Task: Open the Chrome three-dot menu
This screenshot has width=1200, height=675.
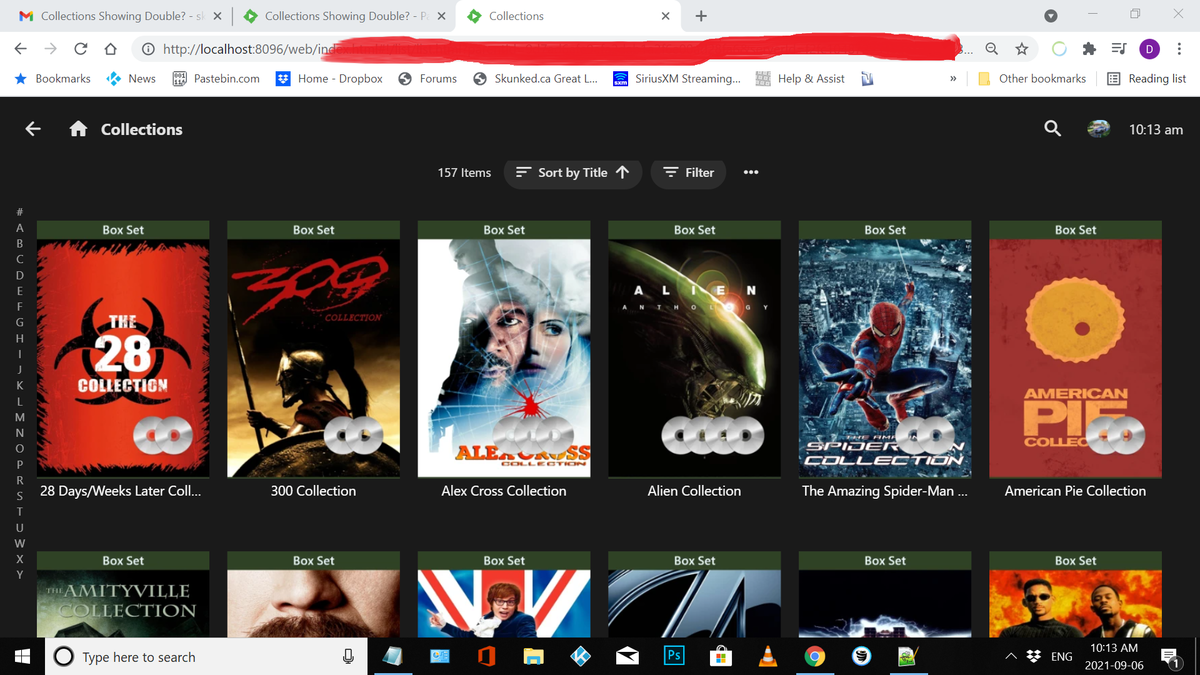Action: (1180, 49)
